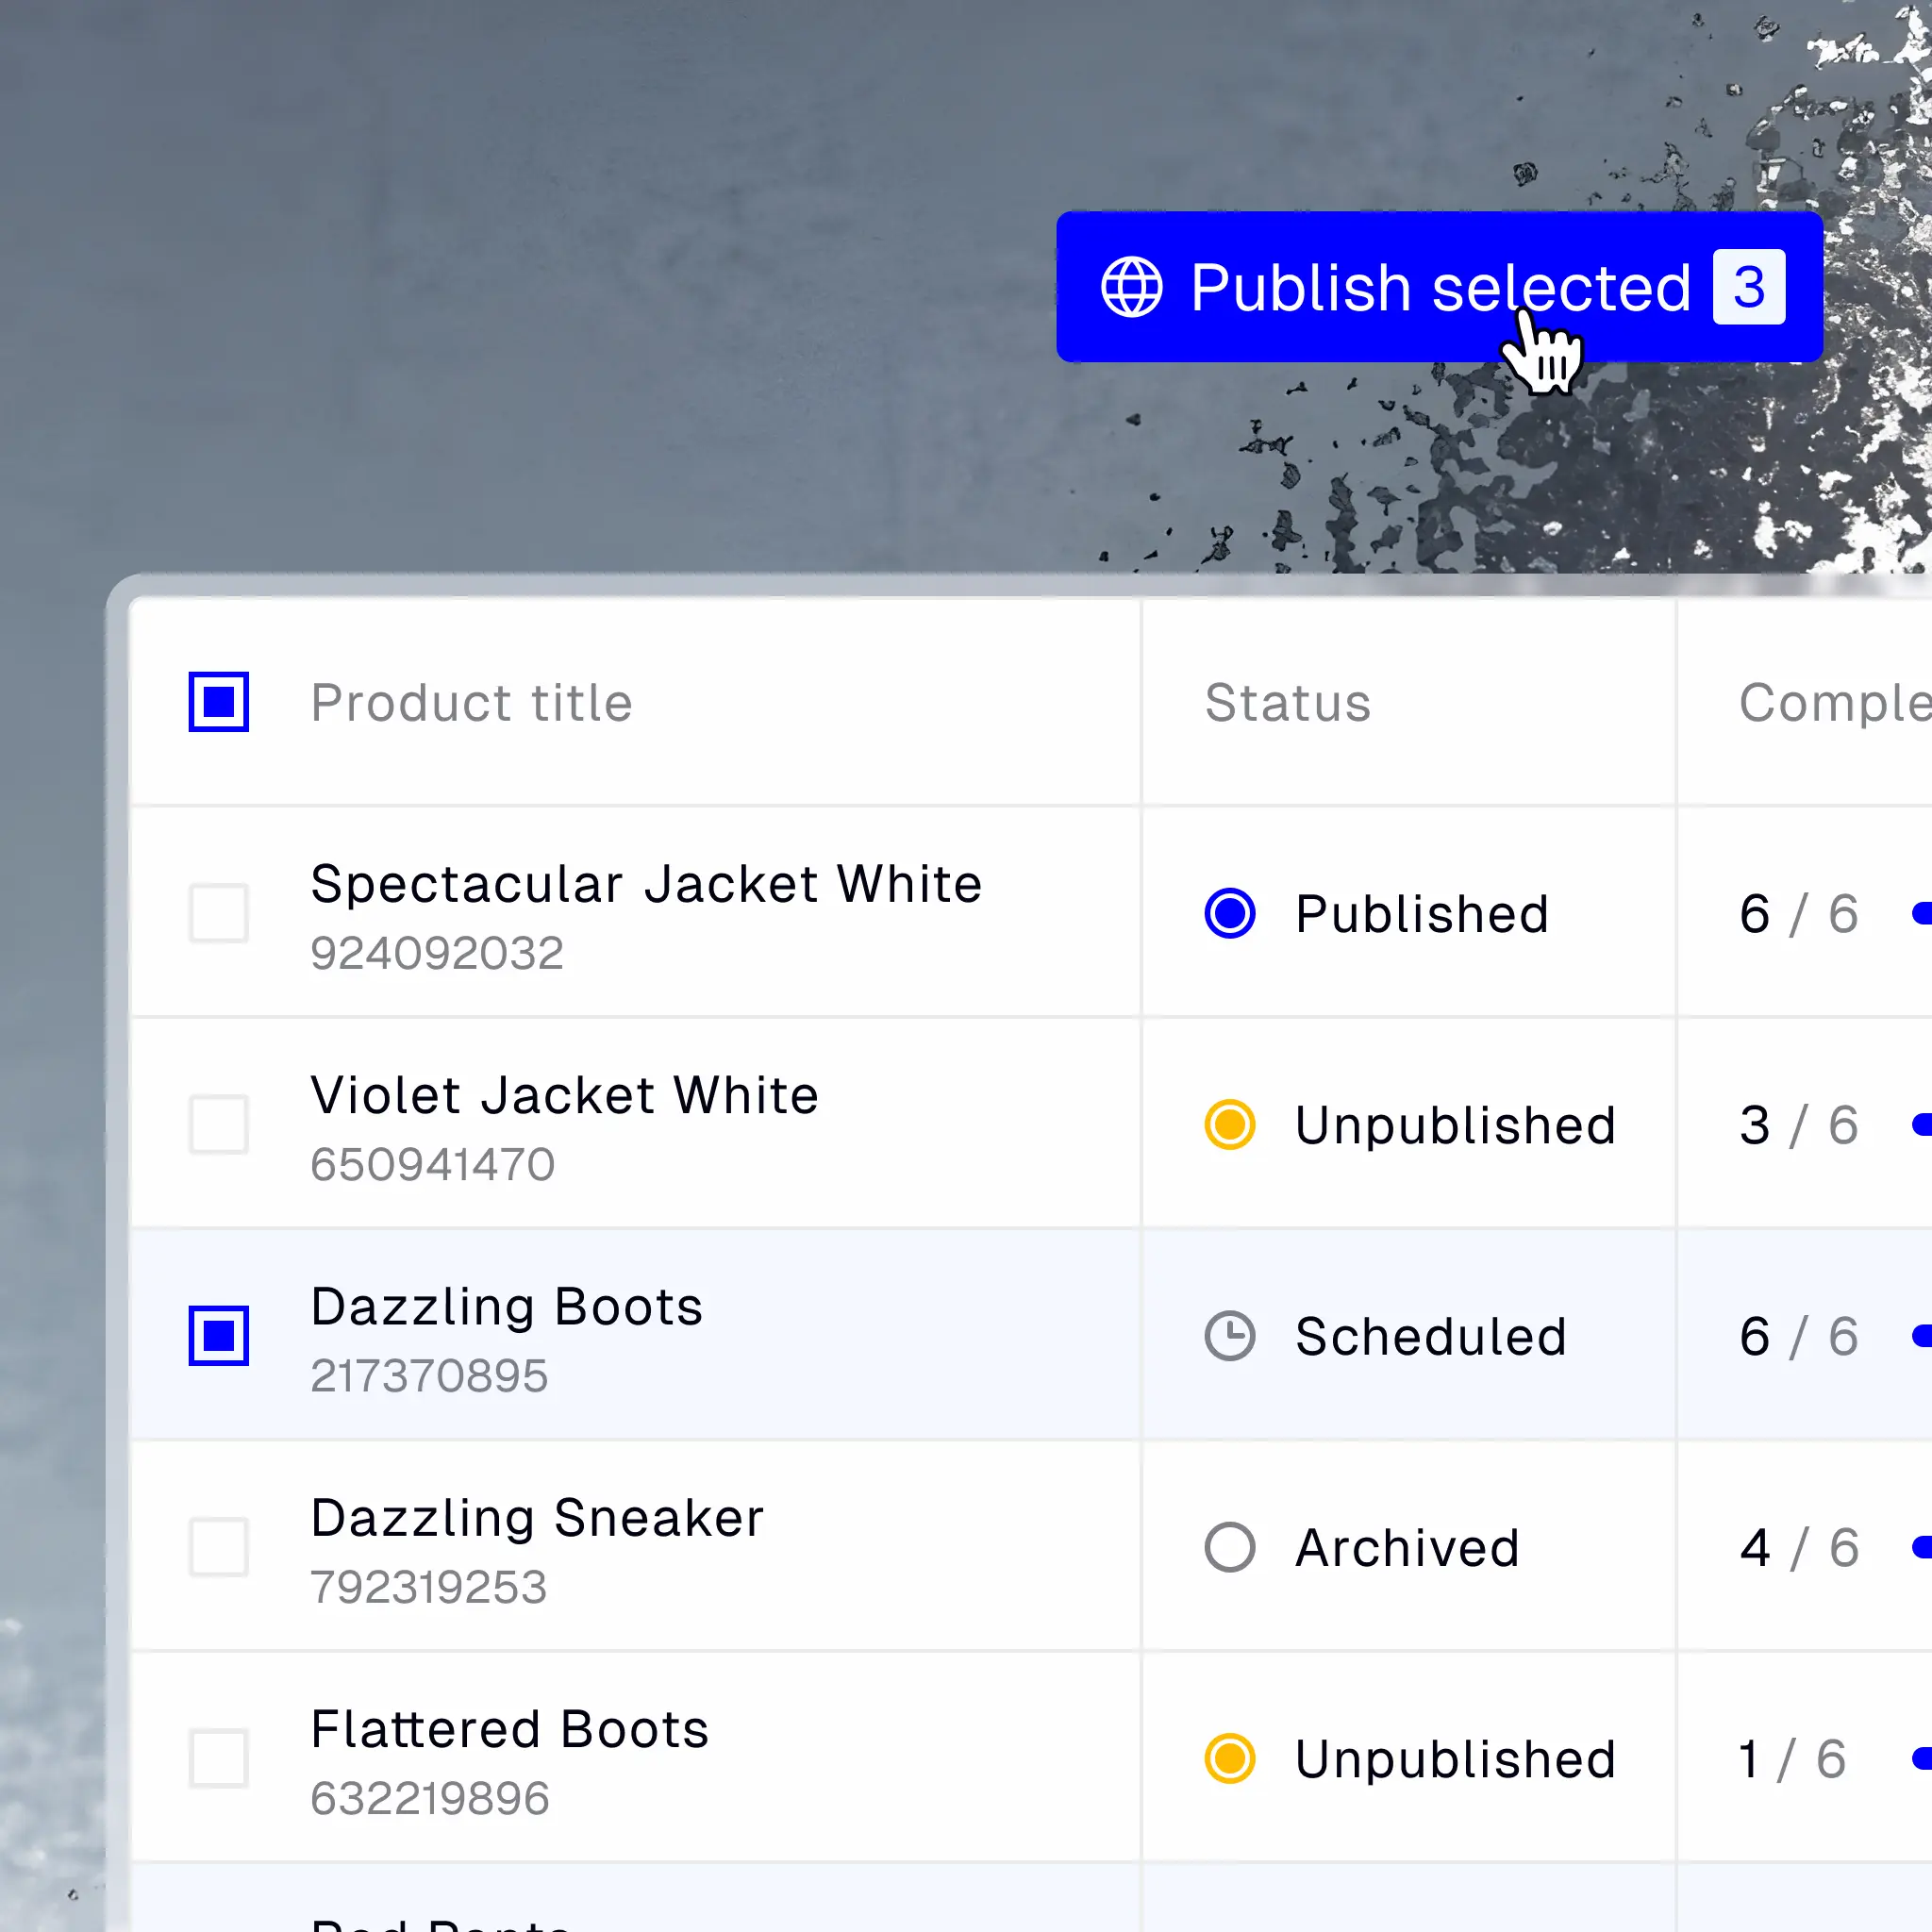Enable the Flattered Boots checkbox
Image resolution: width=1932 pixels, height=1932 pixels.
pos(218,1758)
